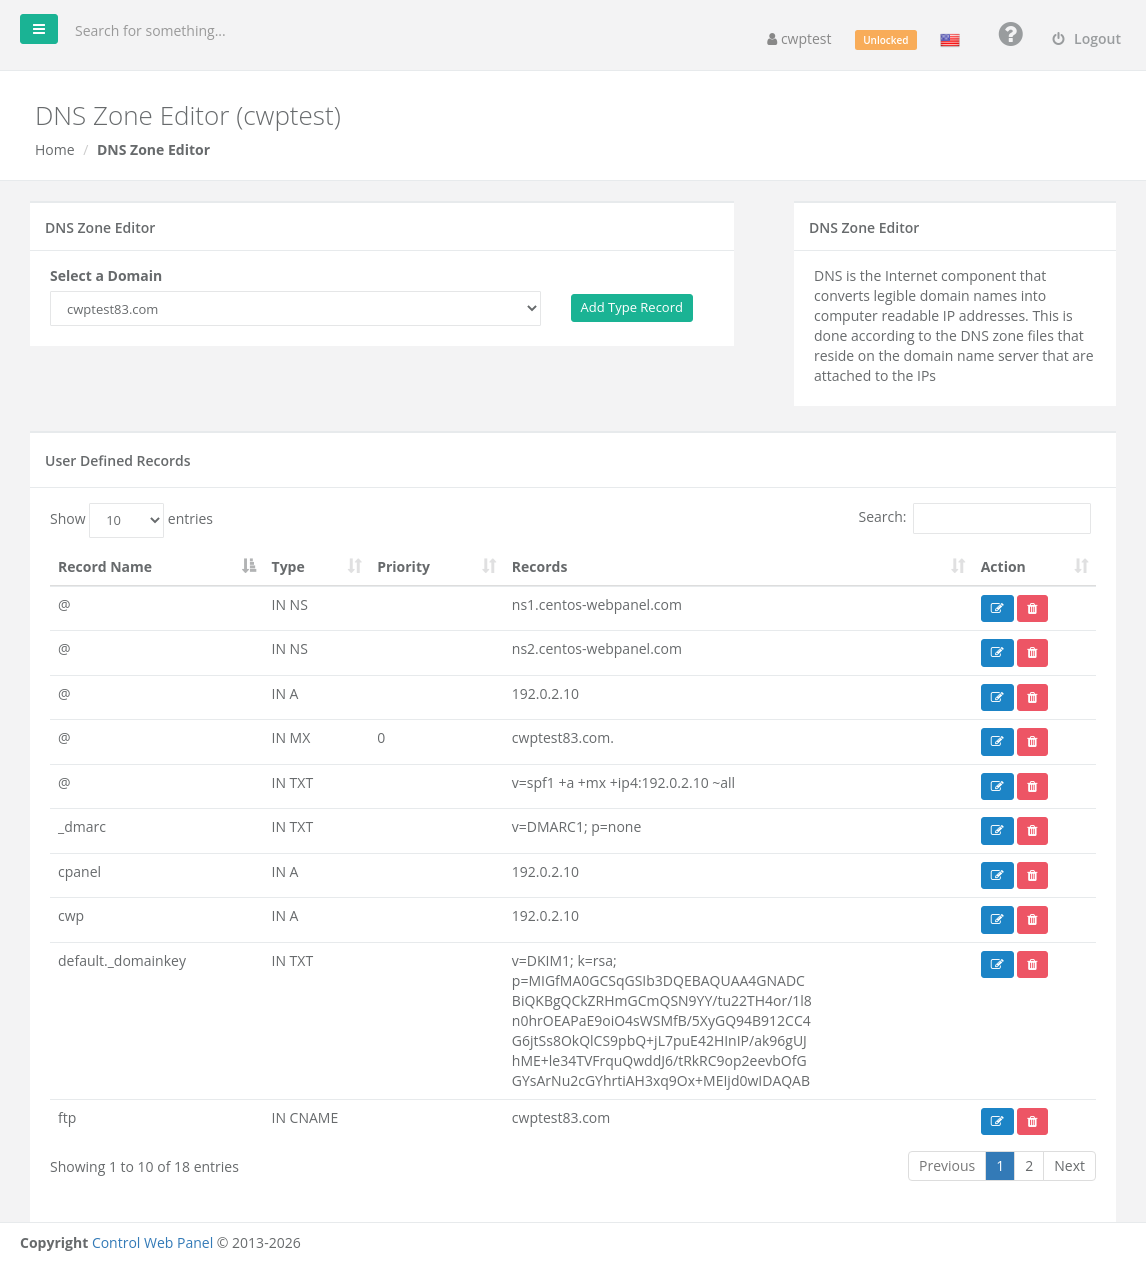Open the cwptest user account link
The width and height of the screenshot is (1146, 1262).
pyautogui.click(x=799, y=39)
